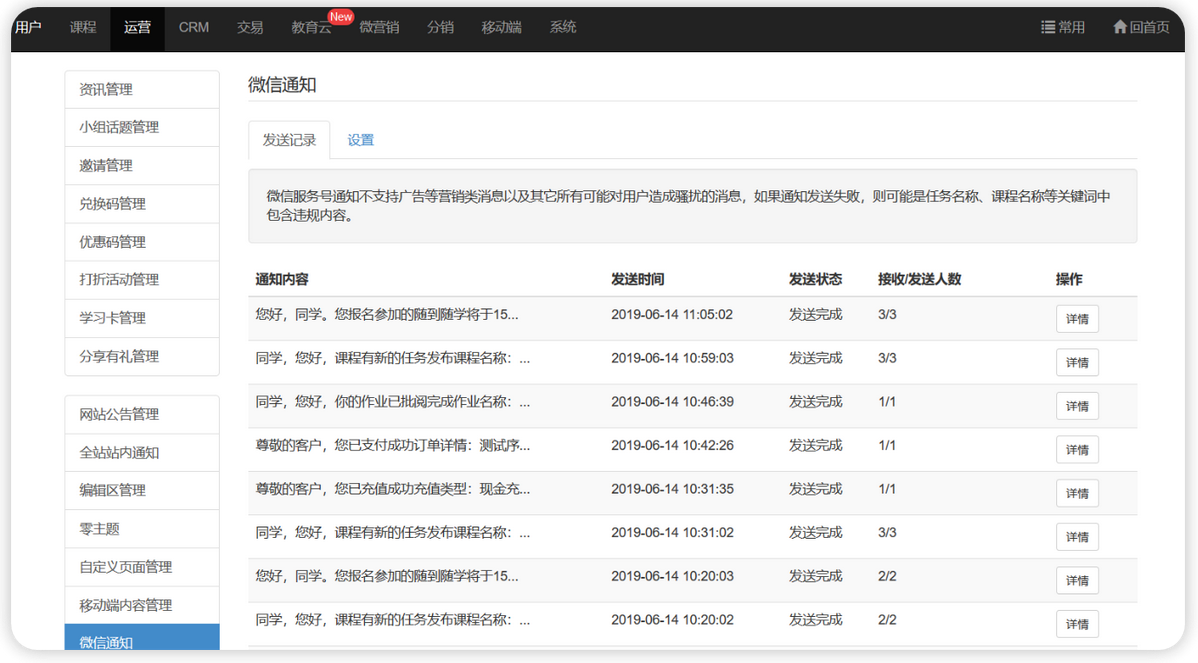View 详情 for the 10:46:39 notification
The image size is (1198, 663).
click(x=1077, y=406)
